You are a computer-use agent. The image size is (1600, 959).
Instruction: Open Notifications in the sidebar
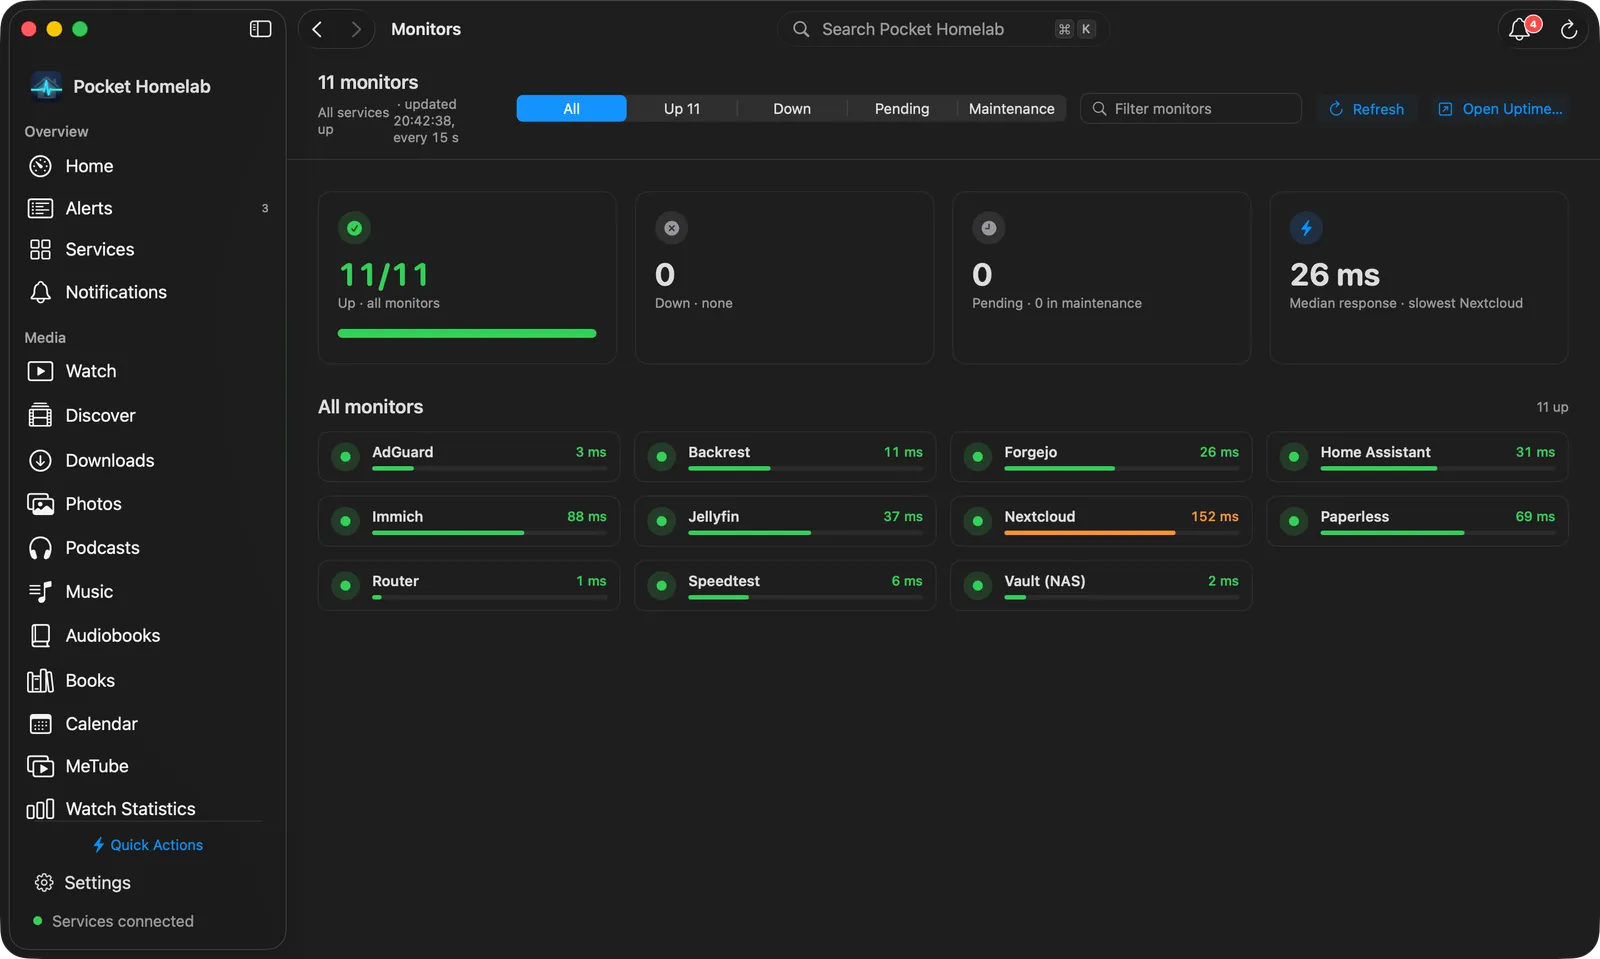click(x=148, y=292)
